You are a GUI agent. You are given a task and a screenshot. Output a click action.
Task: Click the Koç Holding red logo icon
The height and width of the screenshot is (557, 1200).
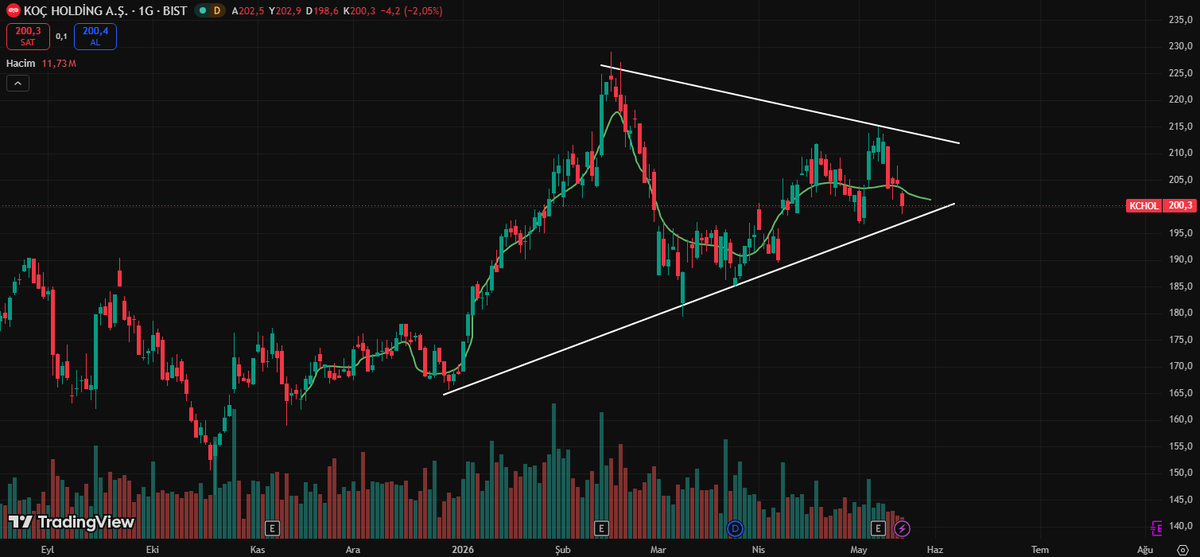point(14,10)
